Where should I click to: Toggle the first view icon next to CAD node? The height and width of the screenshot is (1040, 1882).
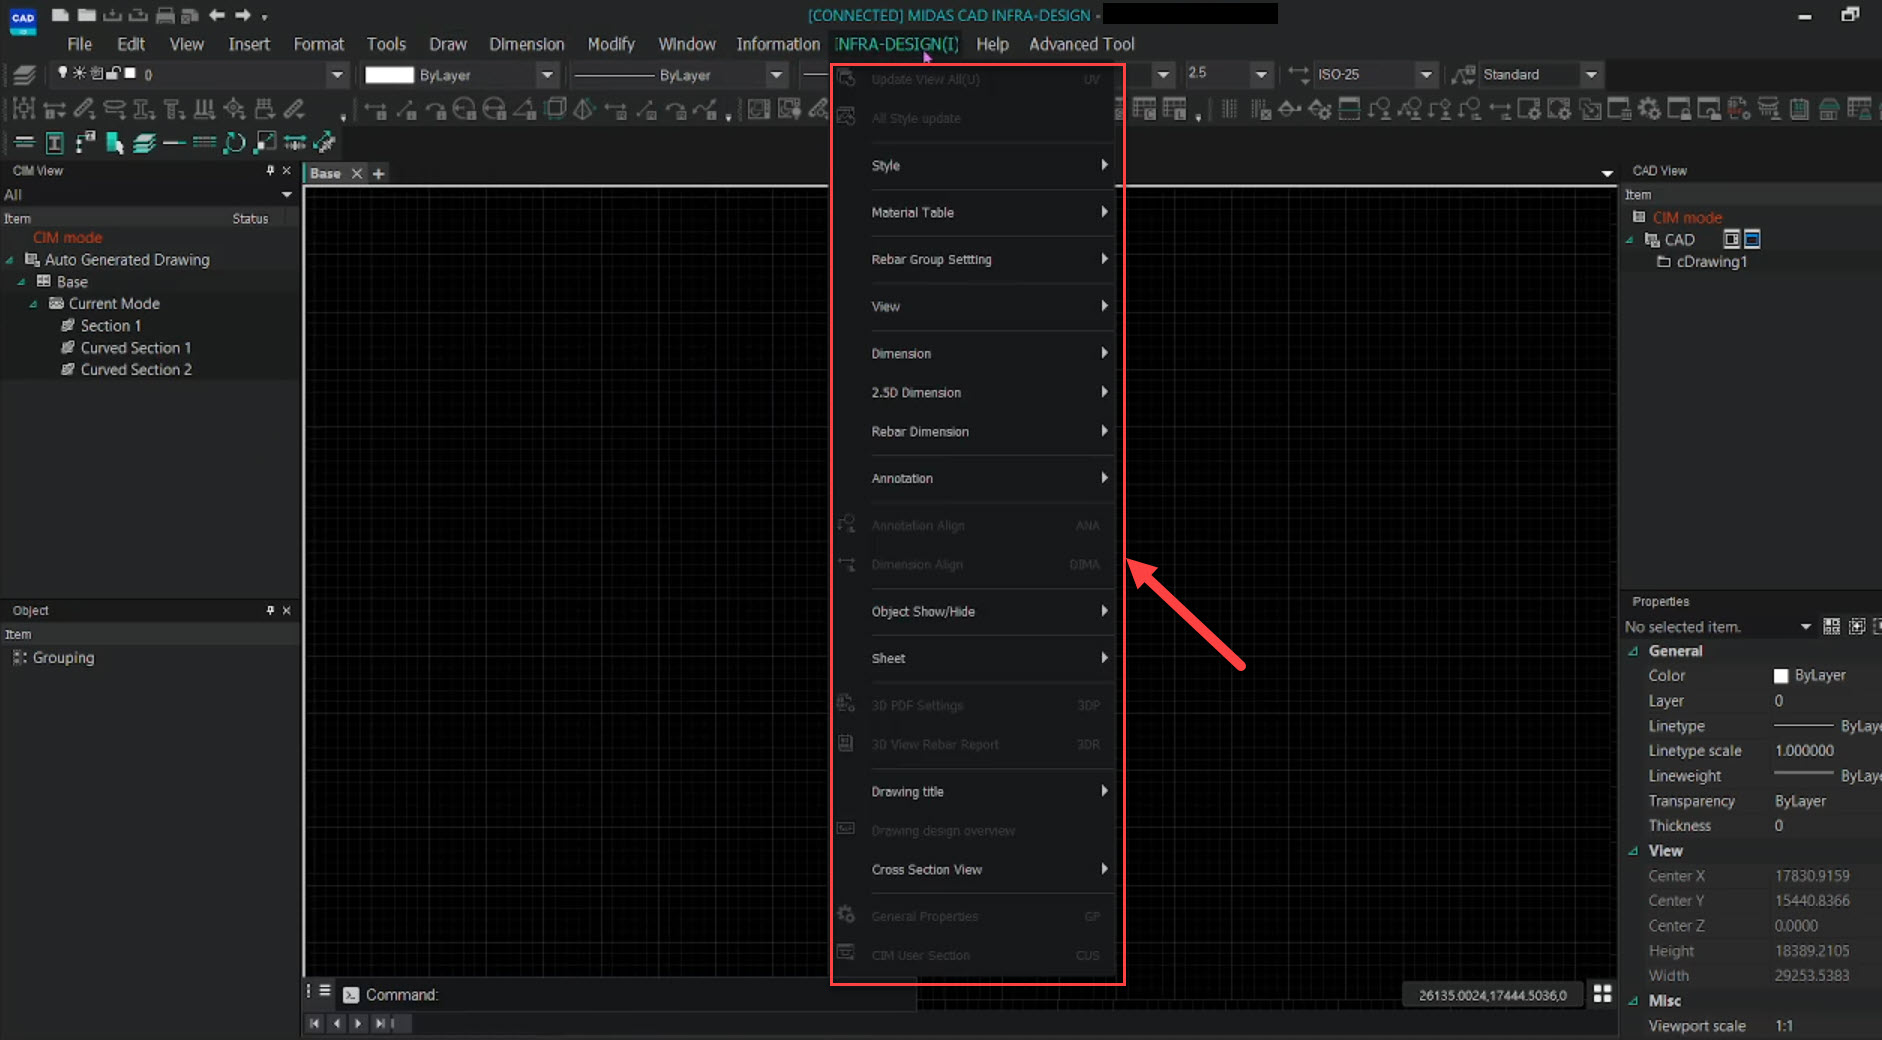click(1732, 239)
